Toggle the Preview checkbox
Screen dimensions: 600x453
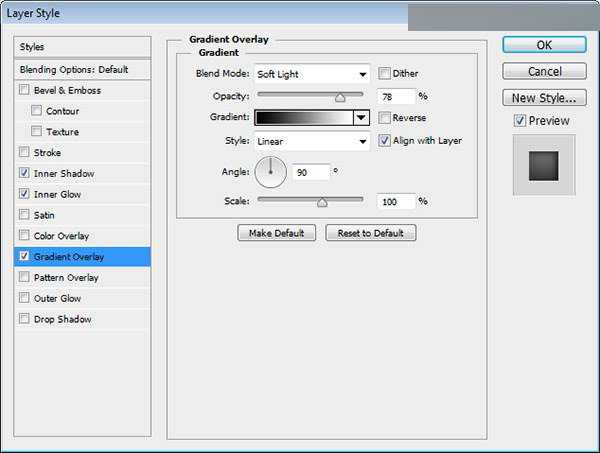point(519,121)
